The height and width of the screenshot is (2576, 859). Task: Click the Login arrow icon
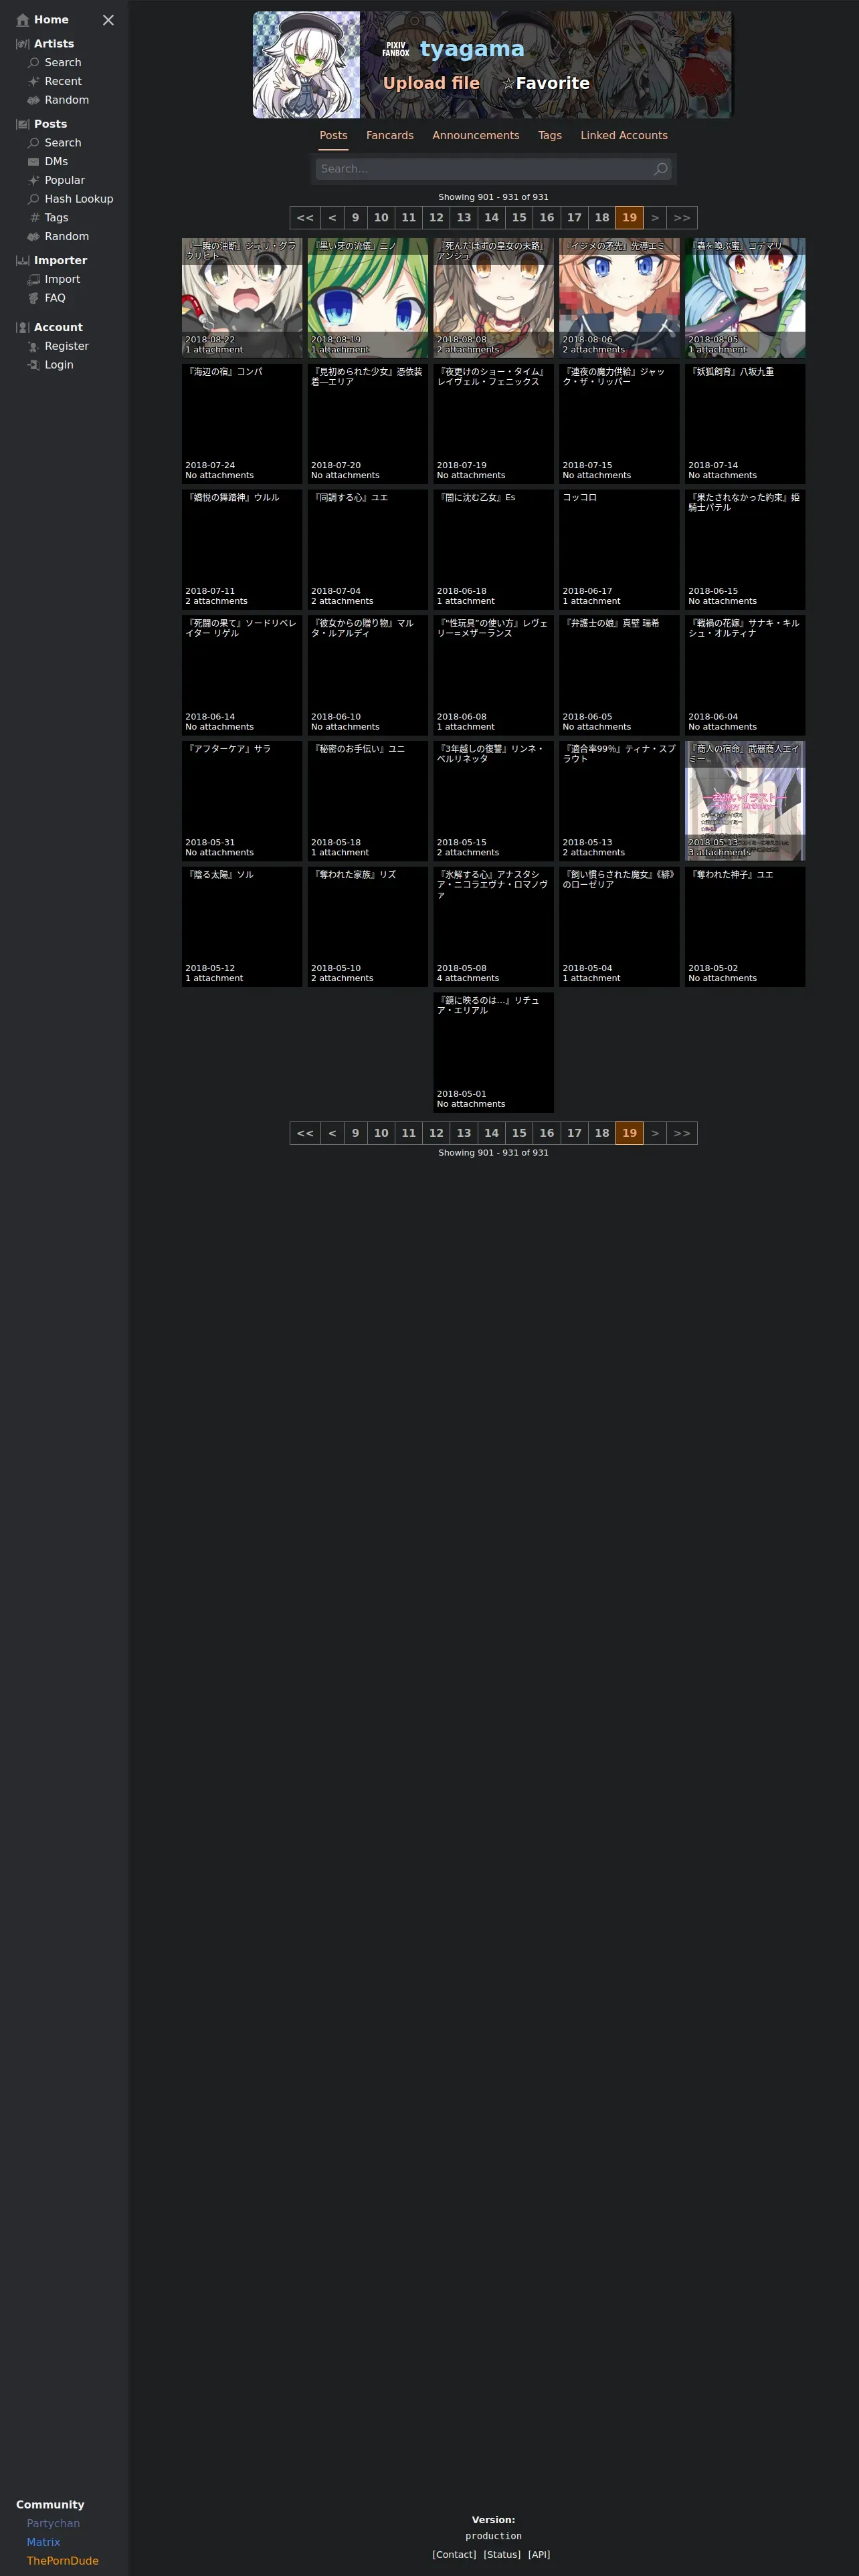coord(34,365)
